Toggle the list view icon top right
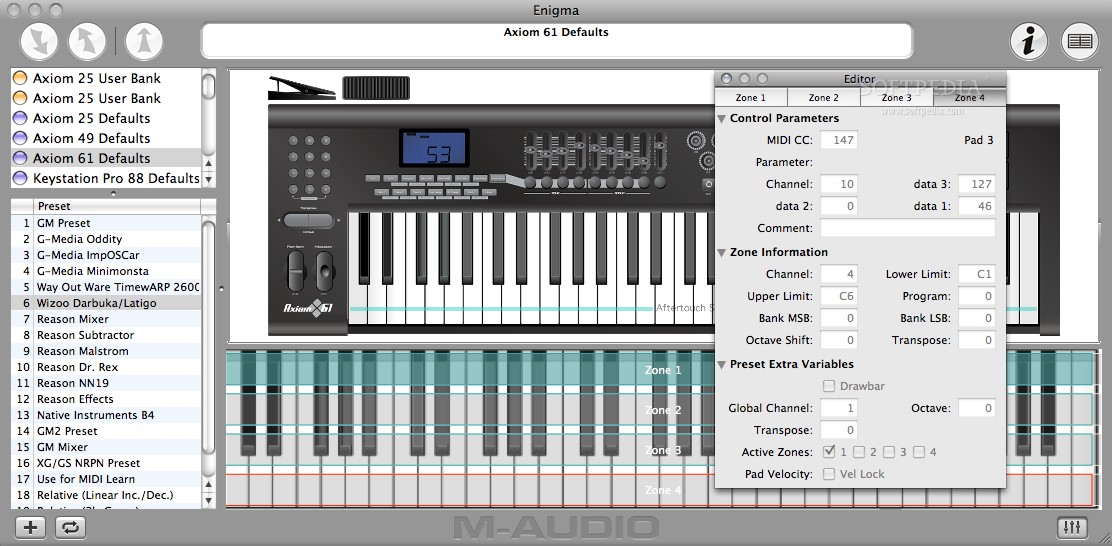Viewport: 1112px width, 546px height. (x=1080, y=41)
